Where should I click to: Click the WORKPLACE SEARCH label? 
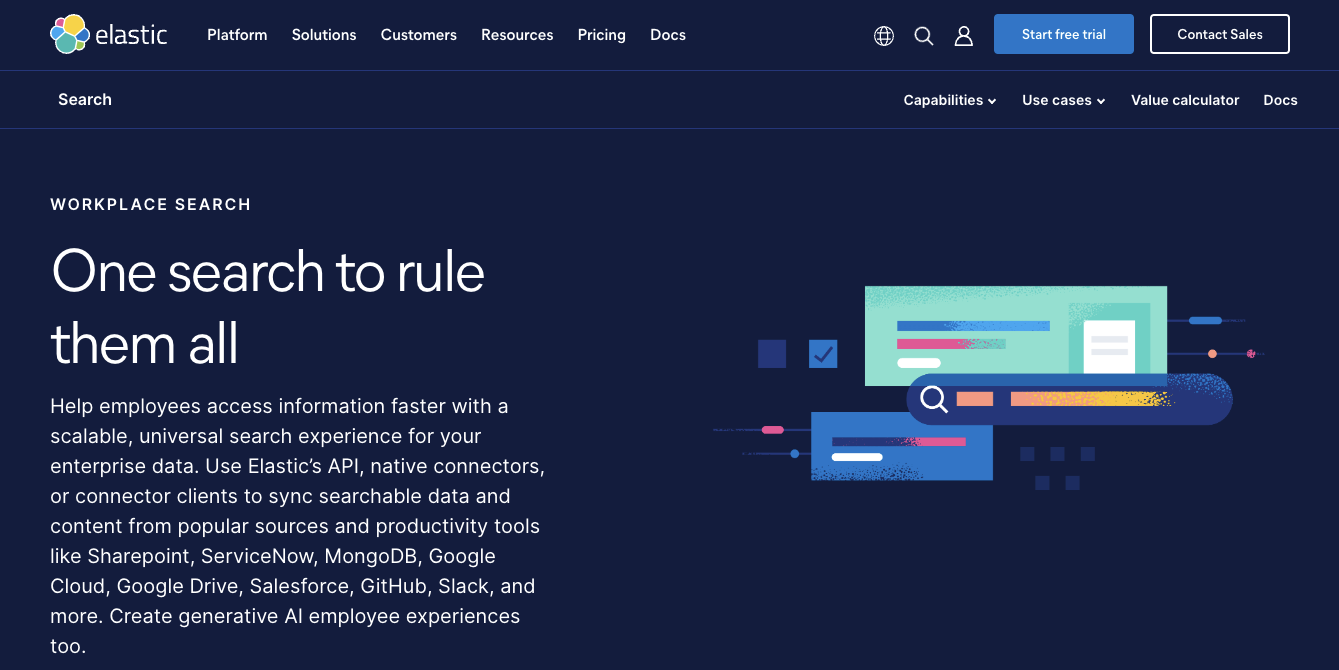pyautogui.click(x=151, y=204)
